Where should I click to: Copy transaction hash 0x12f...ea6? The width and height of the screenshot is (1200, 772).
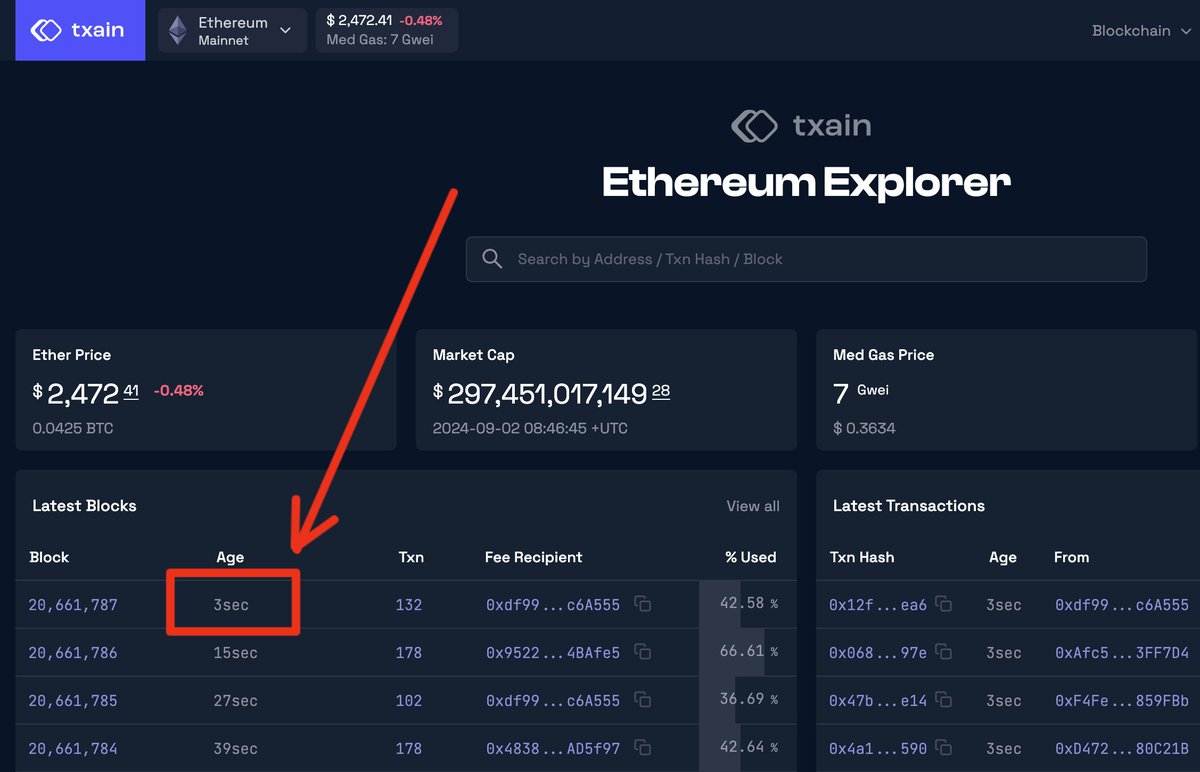click(x=943, y=605)
